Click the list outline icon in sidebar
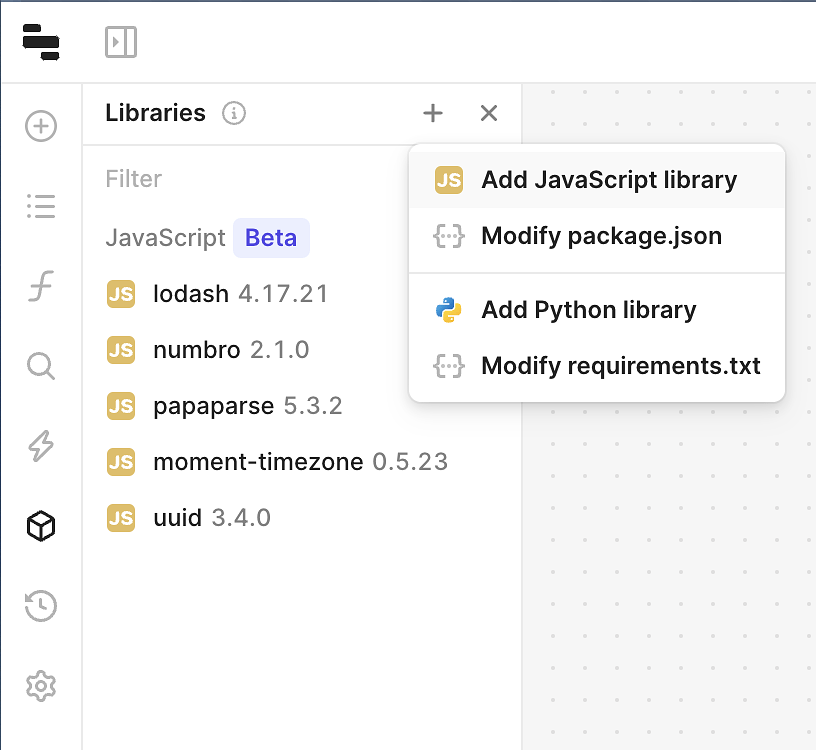 coord(40,206)
